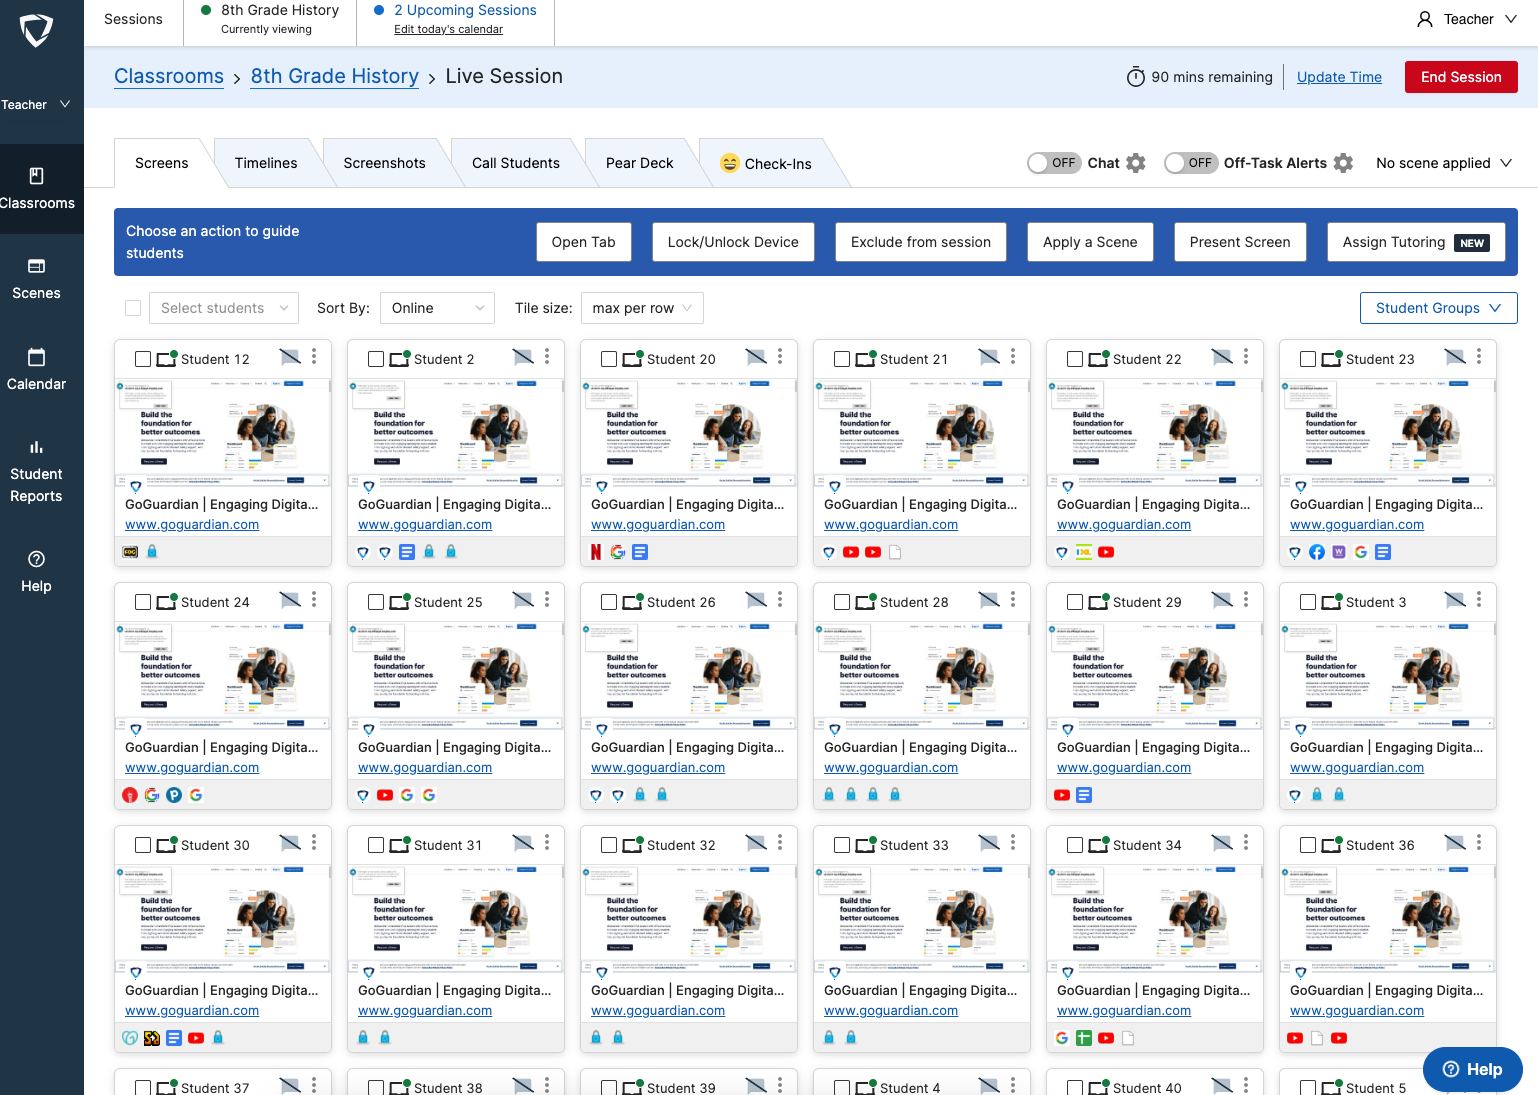Image resolution: width=1538 pixels, height=1095 pixels.
Task: Click the YouTube tab icon under Student 29
Action: pyautogui.click(x=1062, y=795)
